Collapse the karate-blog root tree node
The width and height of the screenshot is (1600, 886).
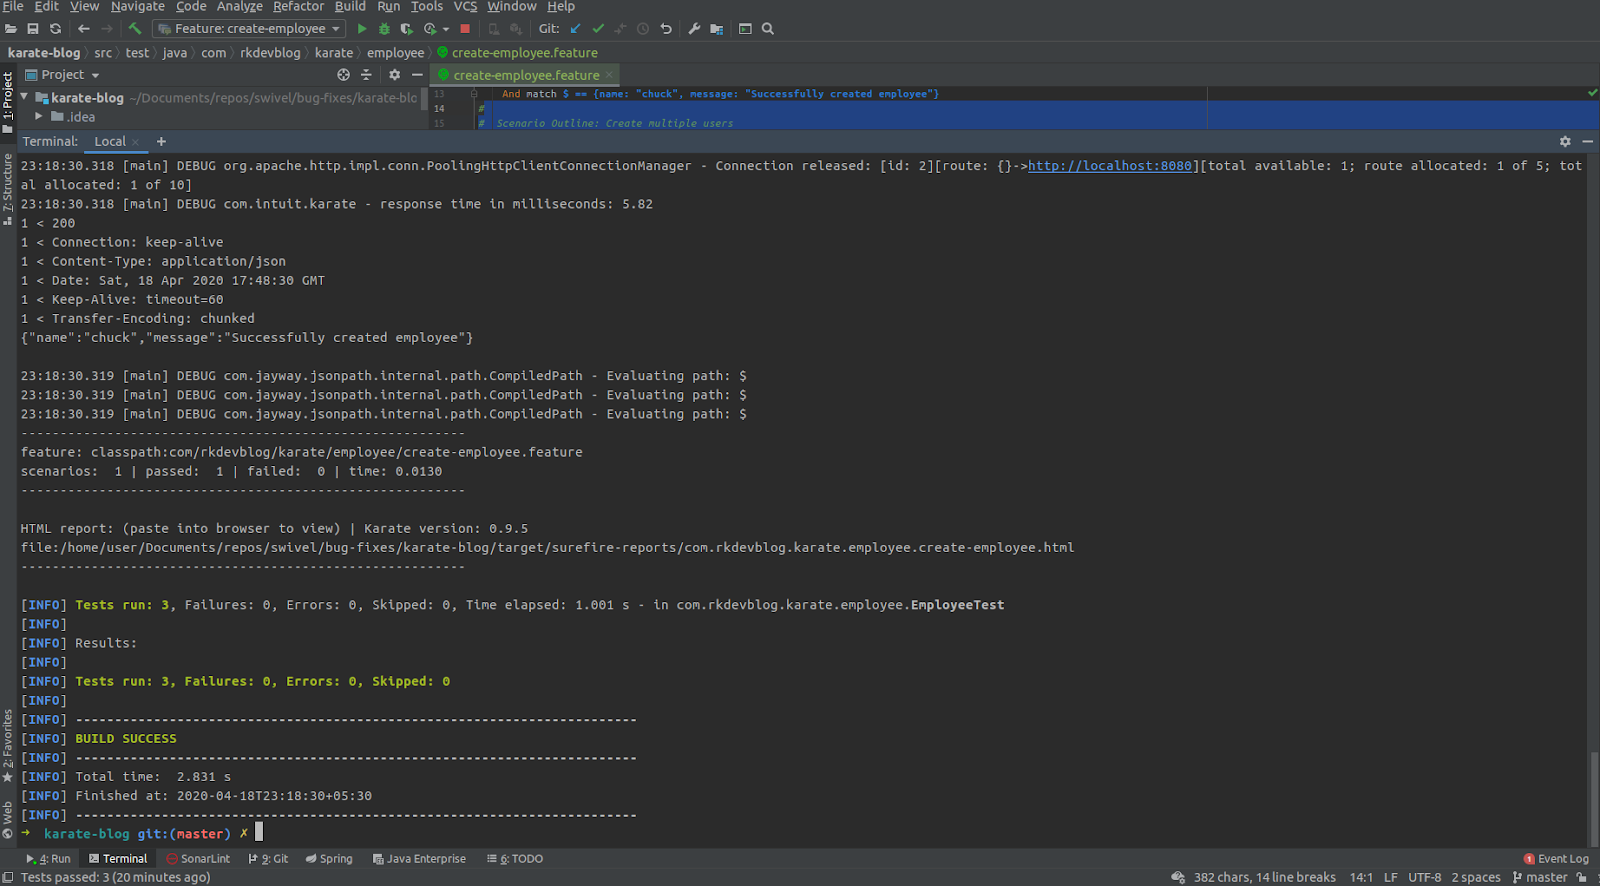[x=24, y=97]
